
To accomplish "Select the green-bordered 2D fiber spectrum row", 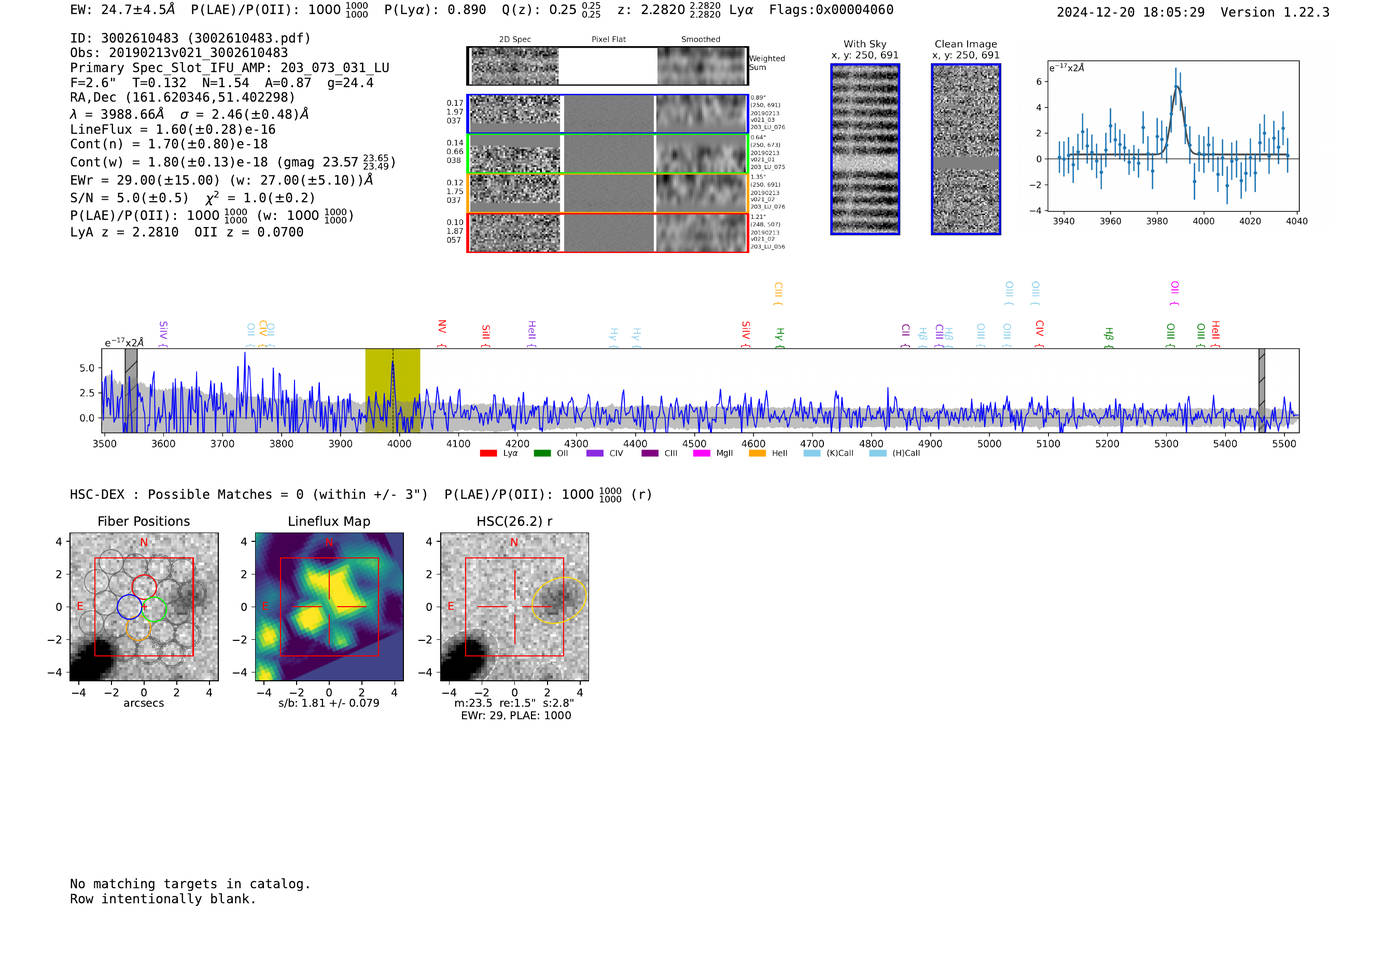I will click(x=608, y=154).
